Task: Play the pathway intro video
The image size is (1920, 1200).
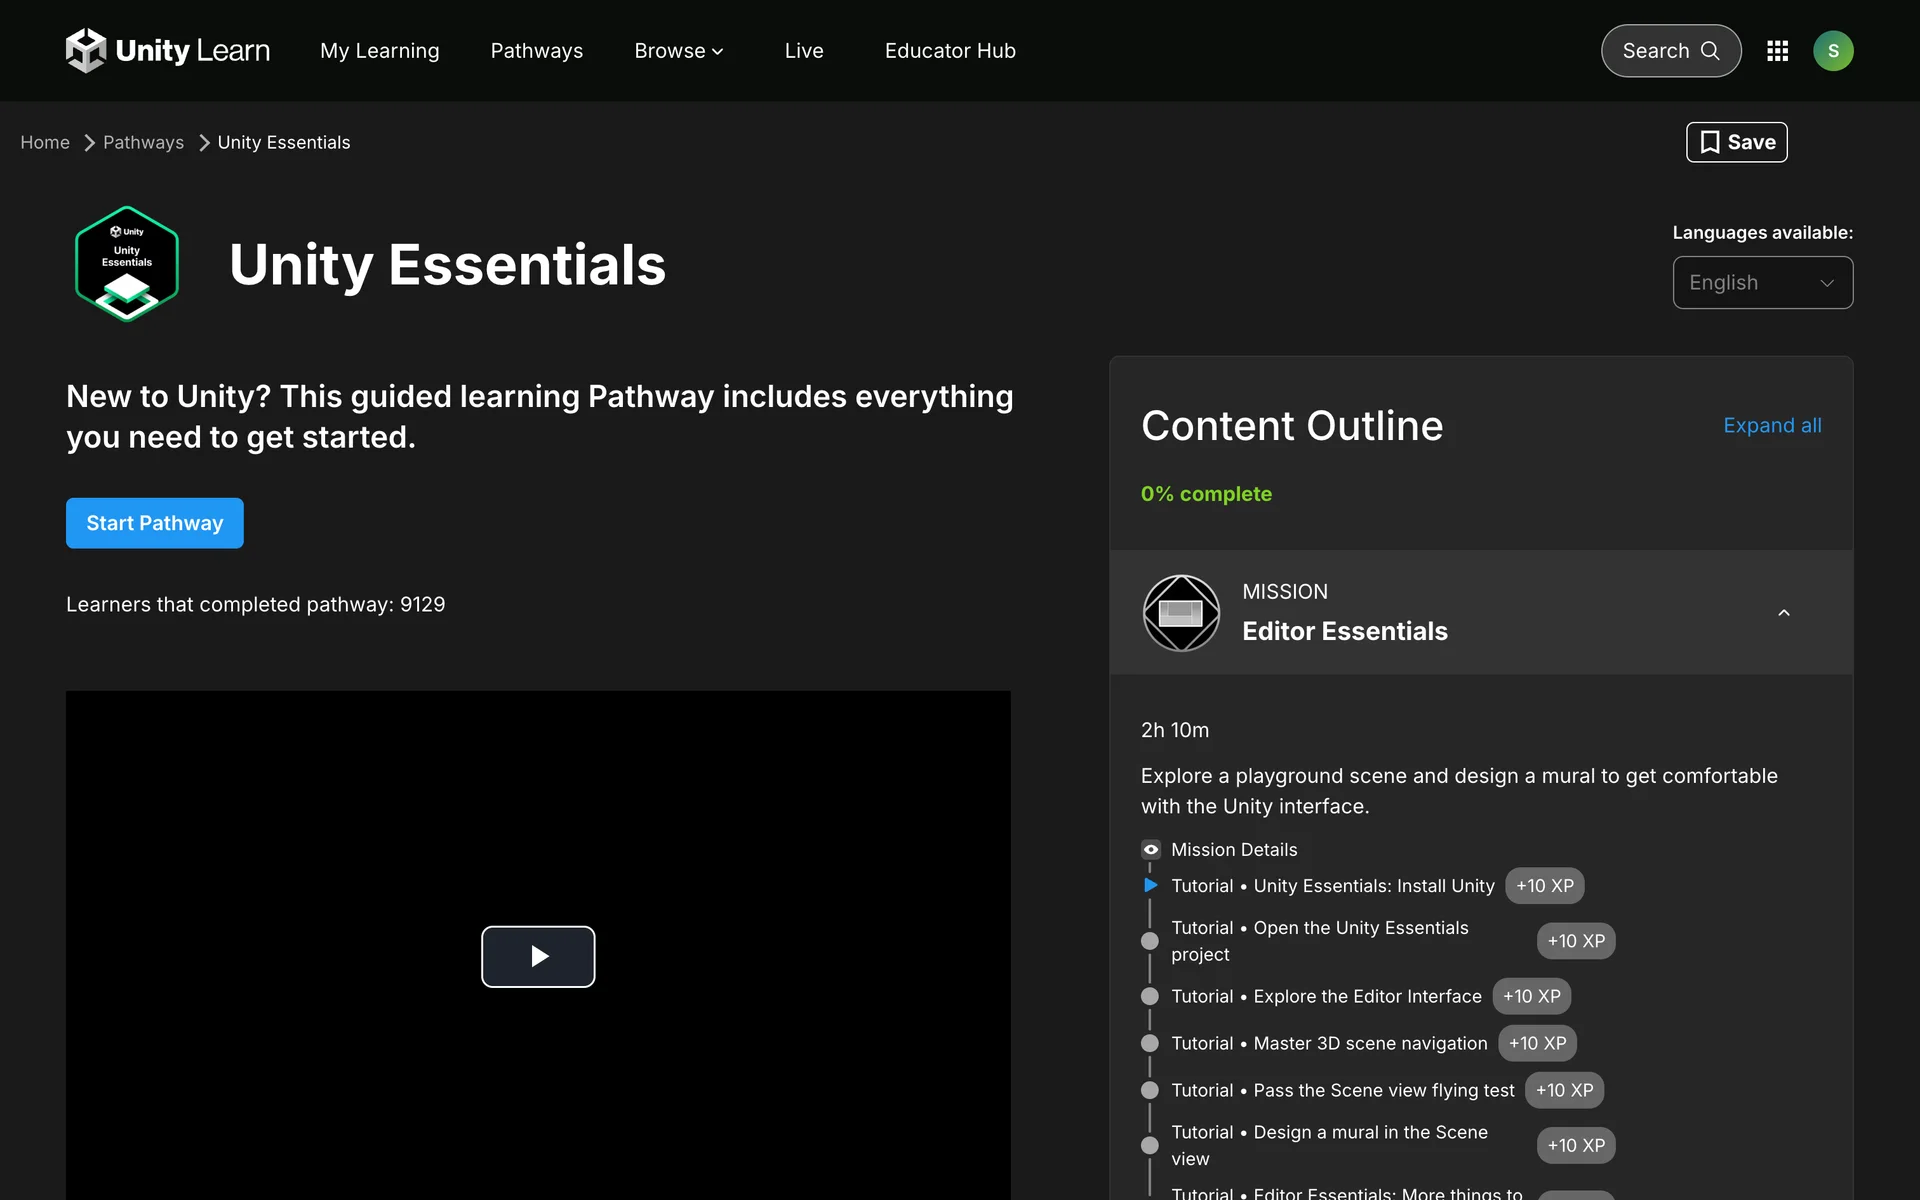Action: [x=538, y=957]
